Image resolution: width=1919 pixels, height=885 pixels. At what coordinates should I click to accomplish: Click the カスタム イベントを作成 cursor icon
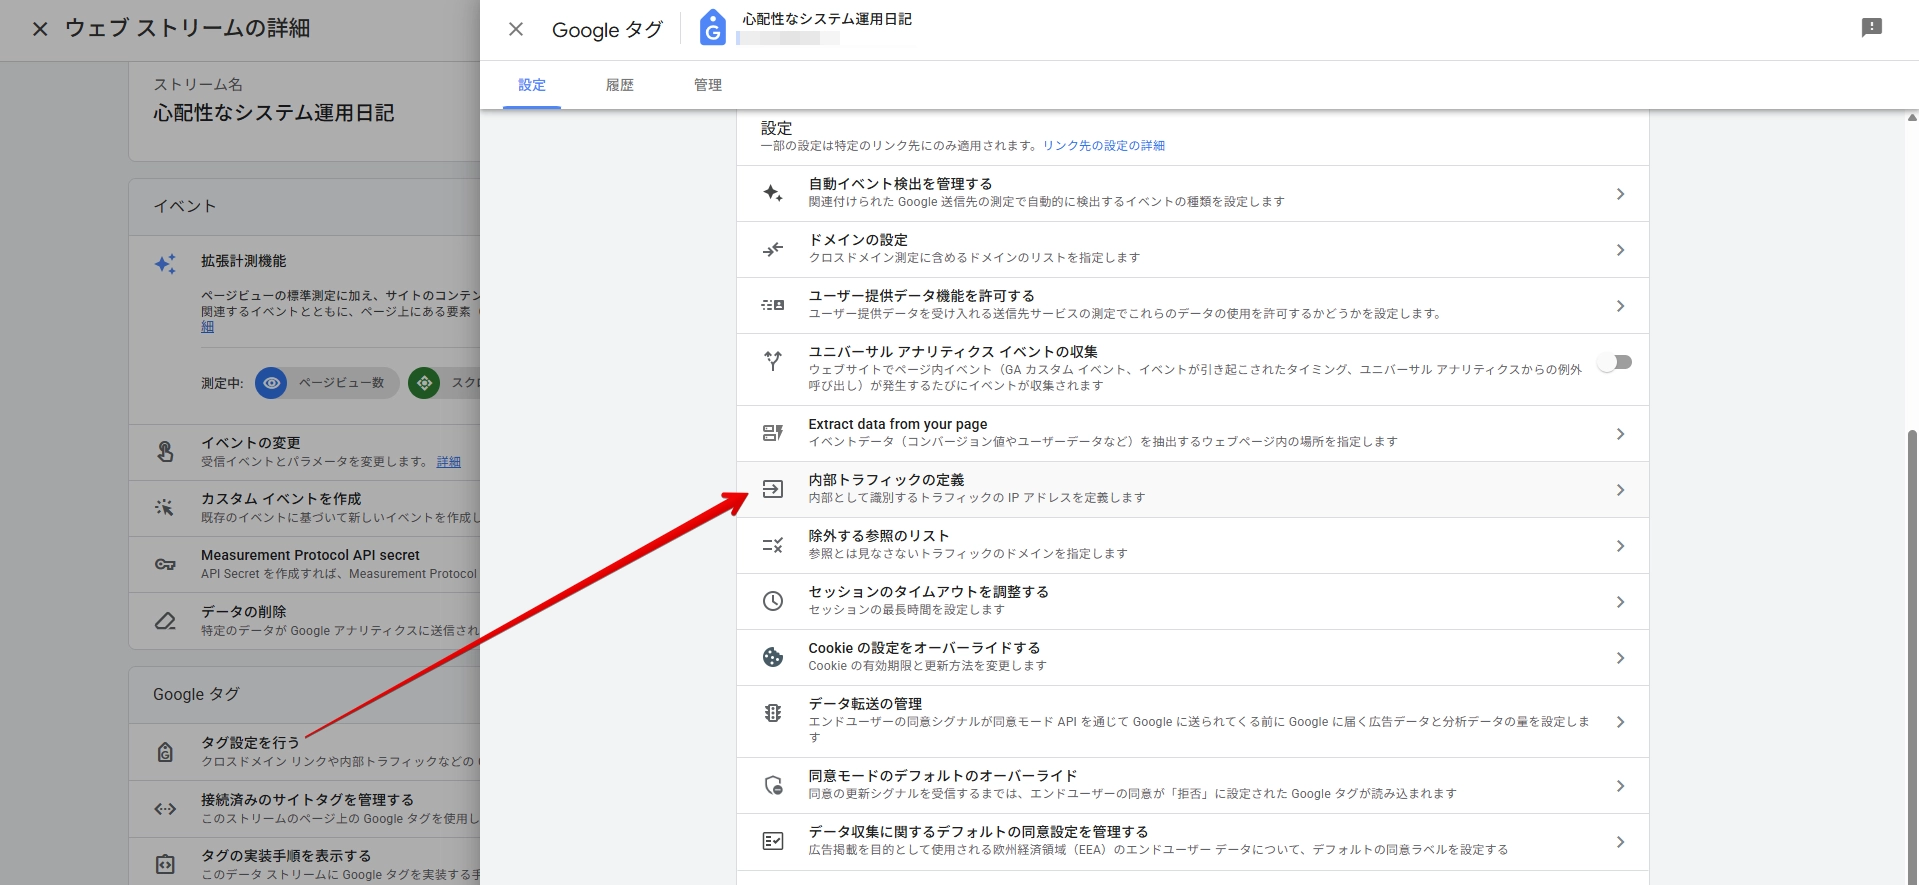[x=165, y=507]
